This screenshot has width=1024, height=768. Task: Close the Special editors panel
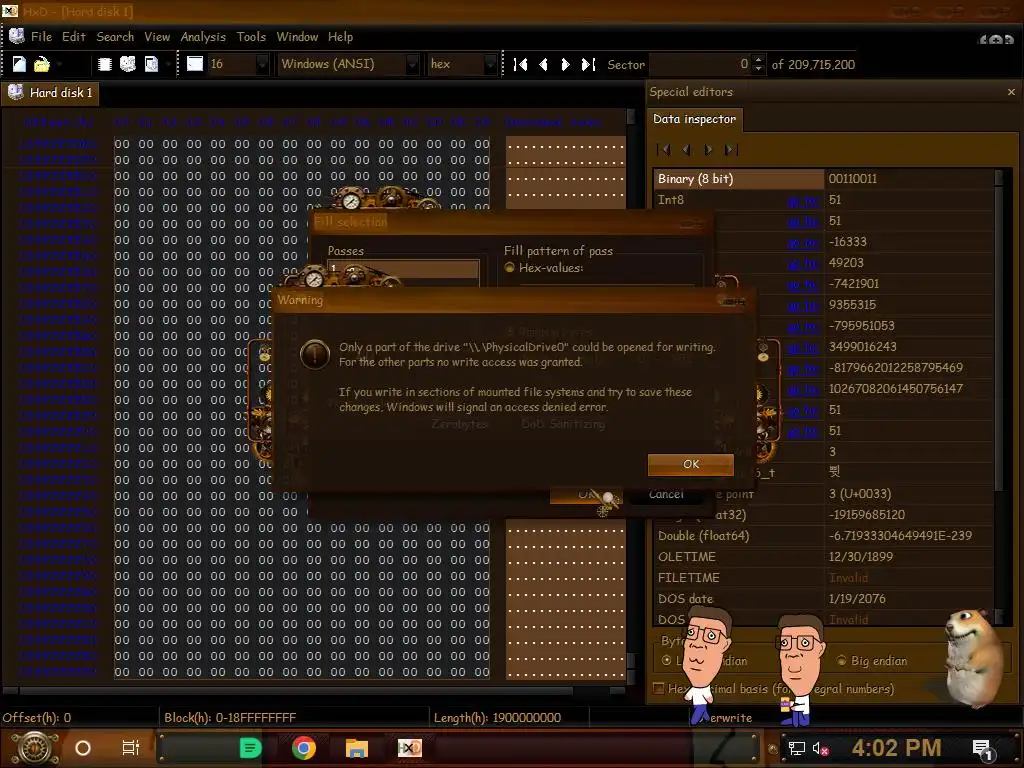[1011, 92]
